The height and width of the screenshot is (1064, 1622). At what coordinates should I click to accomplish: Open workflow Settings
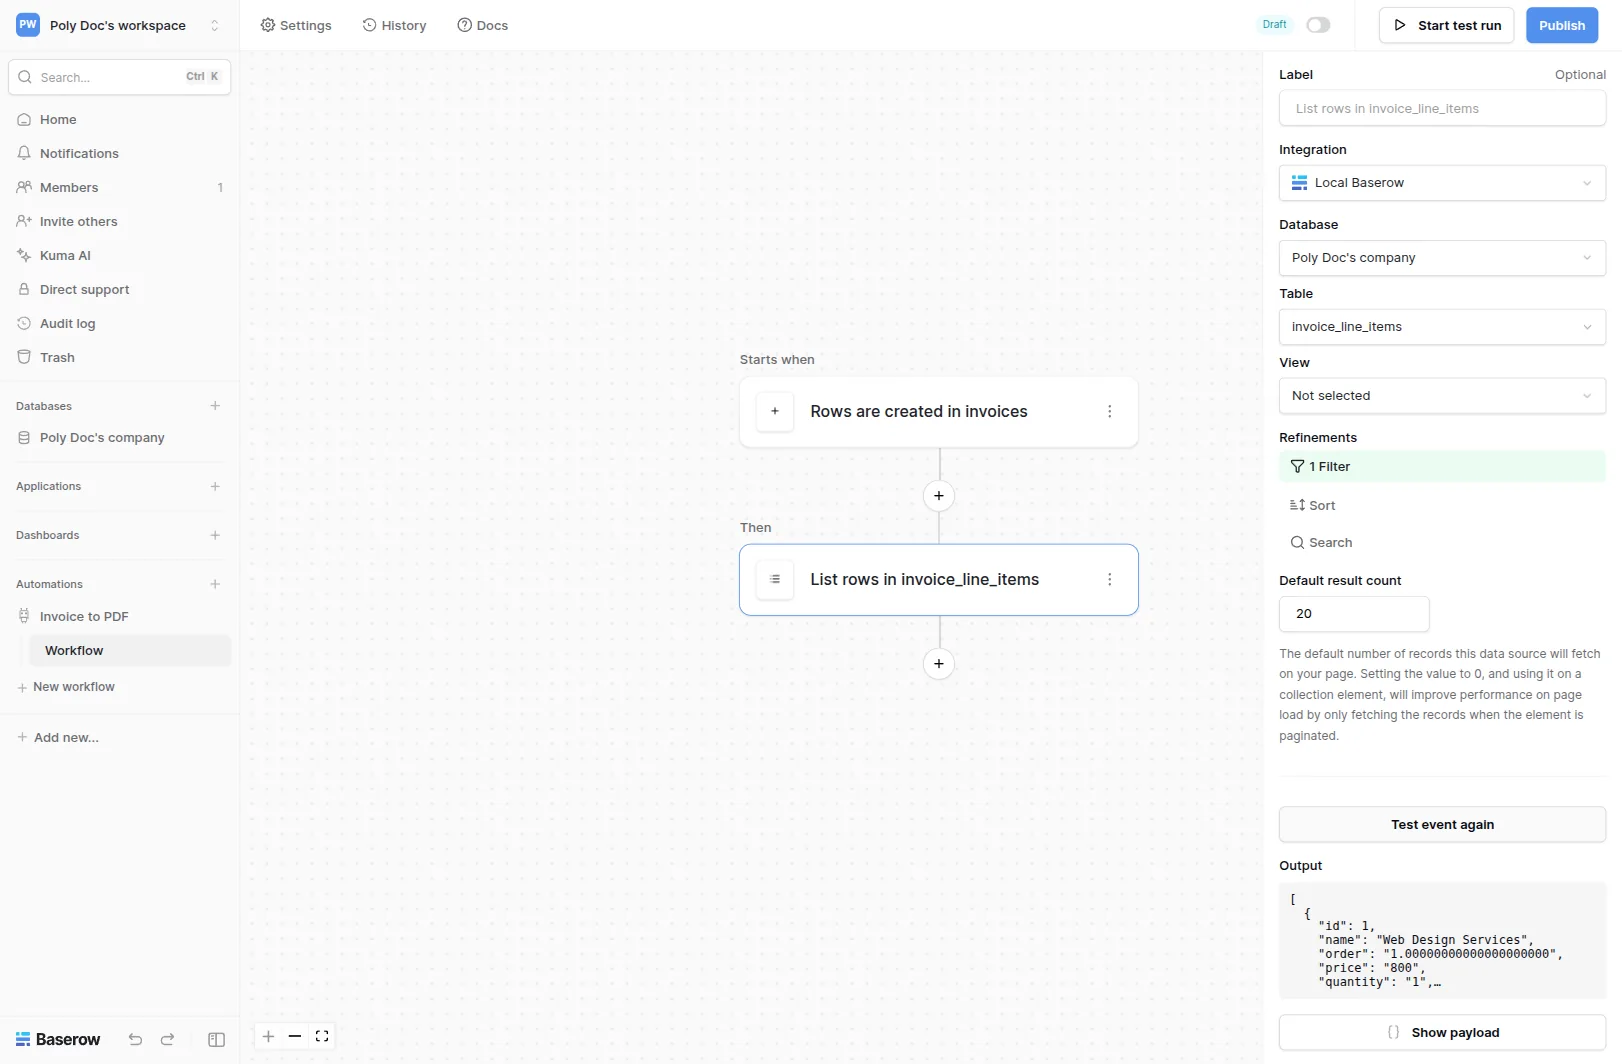pos(296,25)
